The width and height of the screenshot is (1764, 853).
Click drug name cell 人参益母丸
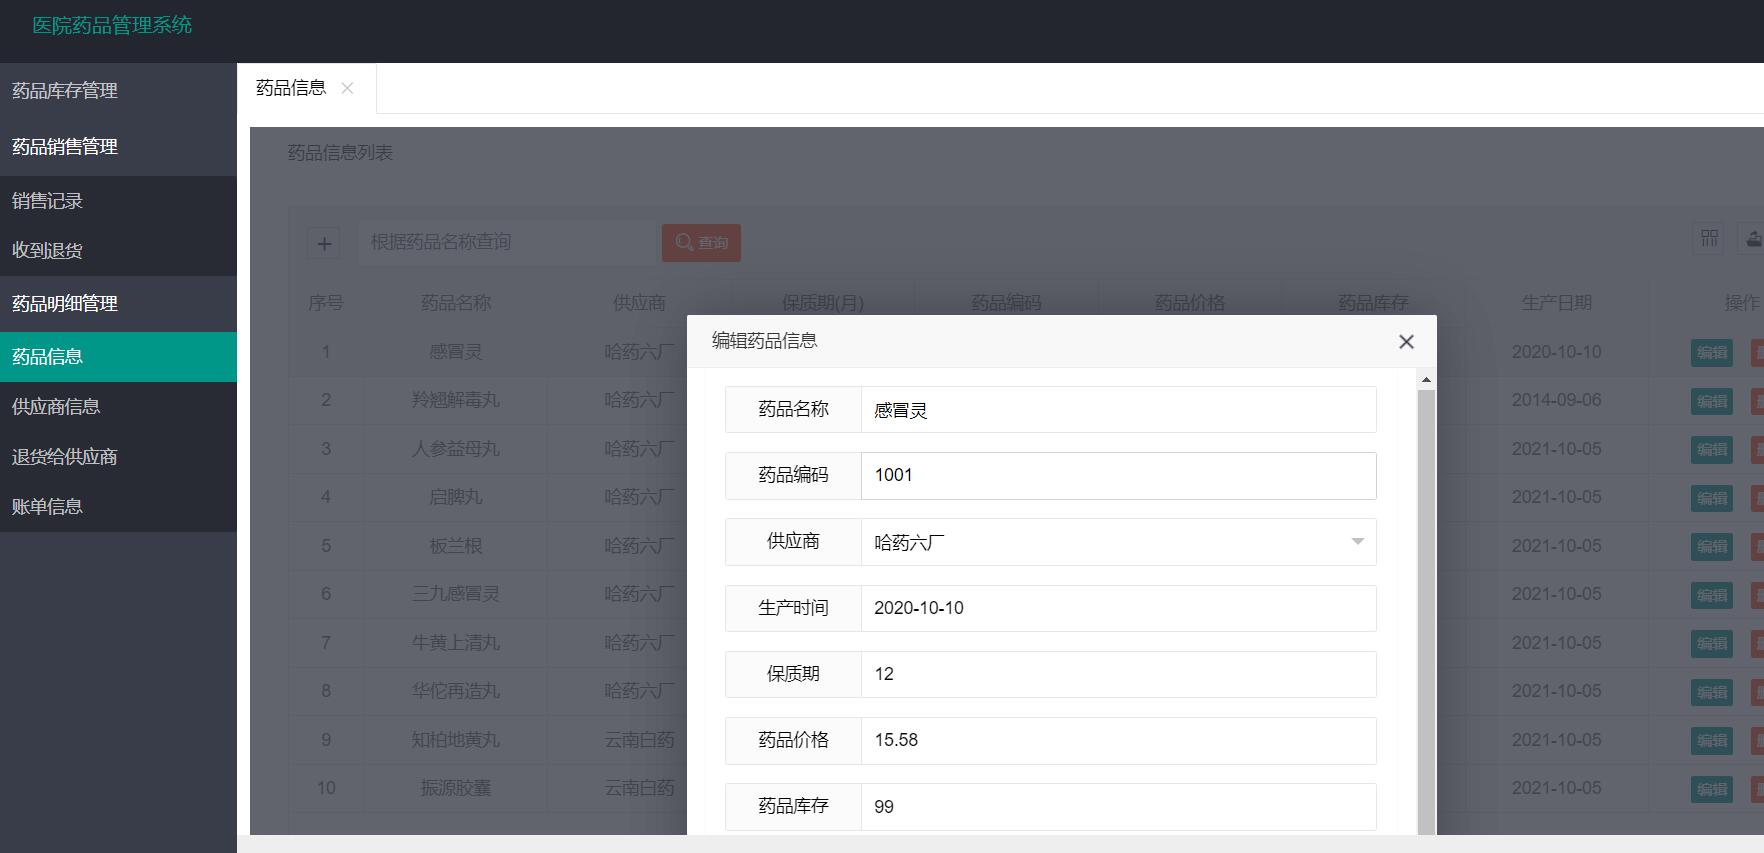coord(456,449)
